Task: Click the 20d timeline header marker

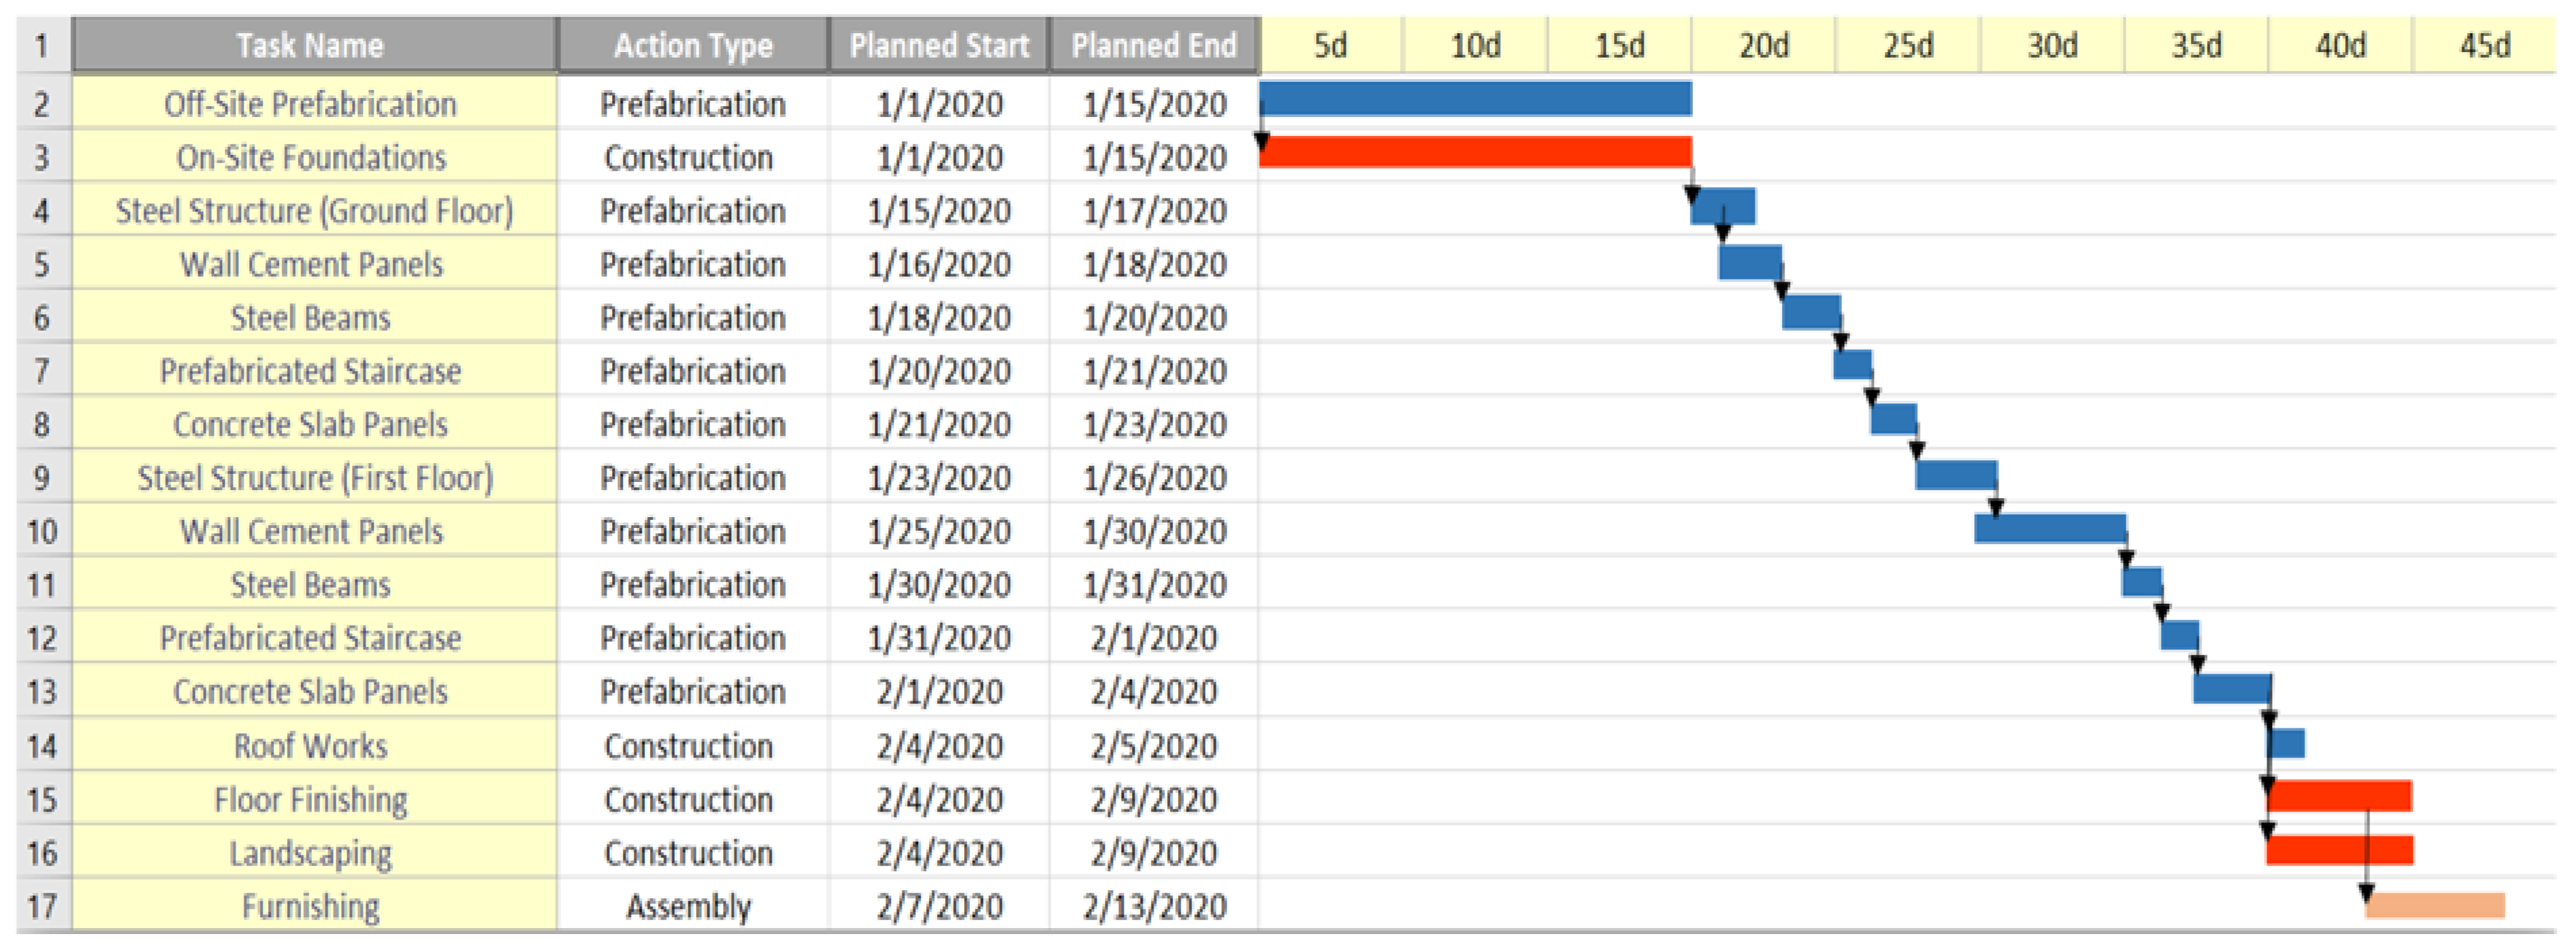Action: point(1763,46)
